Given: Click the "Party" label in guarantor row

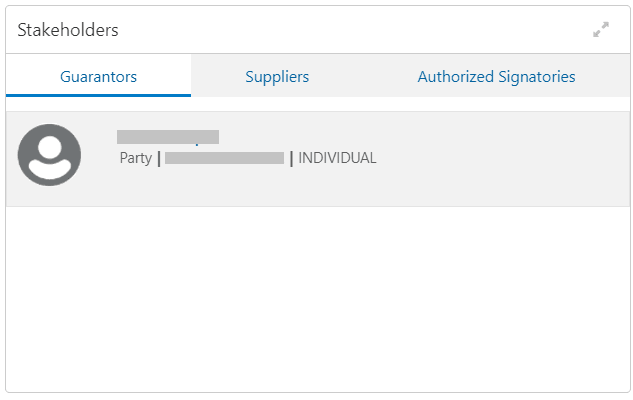Looking at the screenshot, I should (135, 158).
